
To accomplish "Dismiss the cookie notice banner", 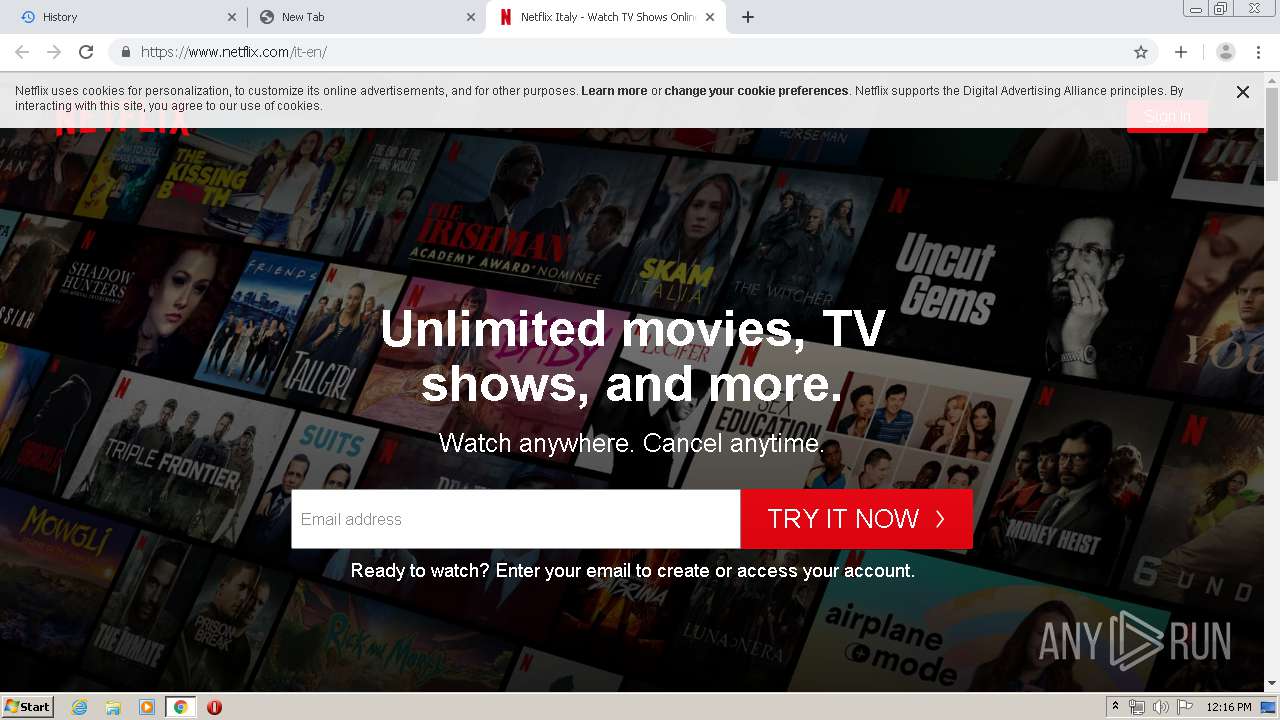I will pyautogui.click(x=1243, y=92).
